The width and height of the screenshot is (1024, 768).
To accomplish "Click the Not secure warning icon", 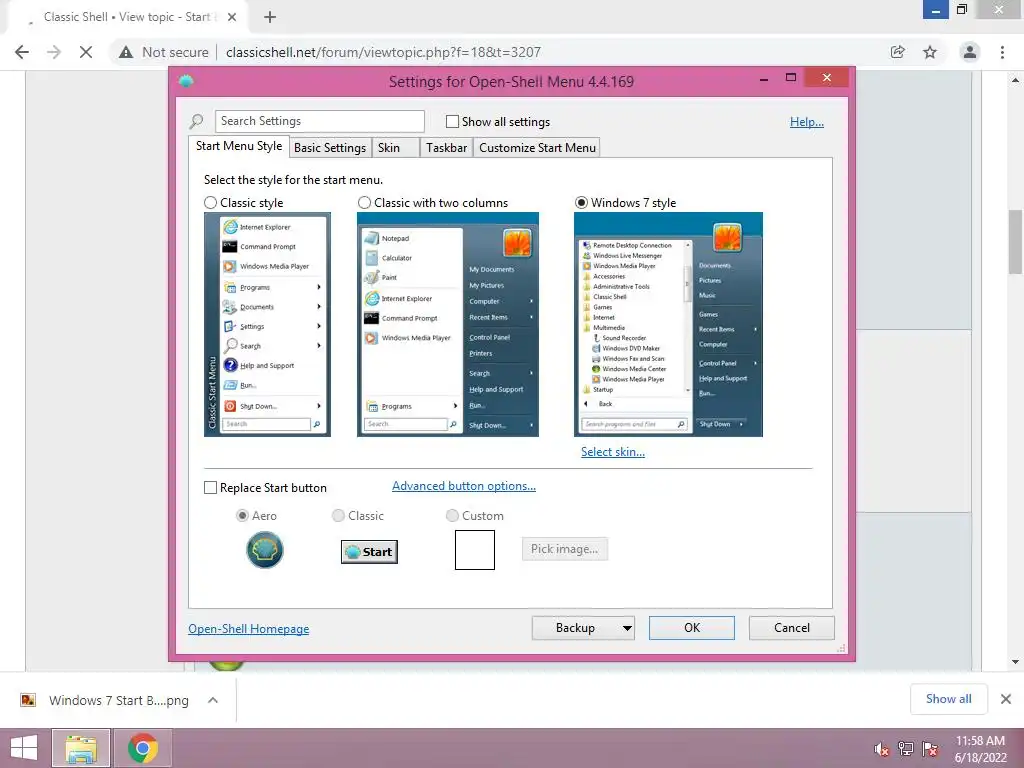I will 126,52.
